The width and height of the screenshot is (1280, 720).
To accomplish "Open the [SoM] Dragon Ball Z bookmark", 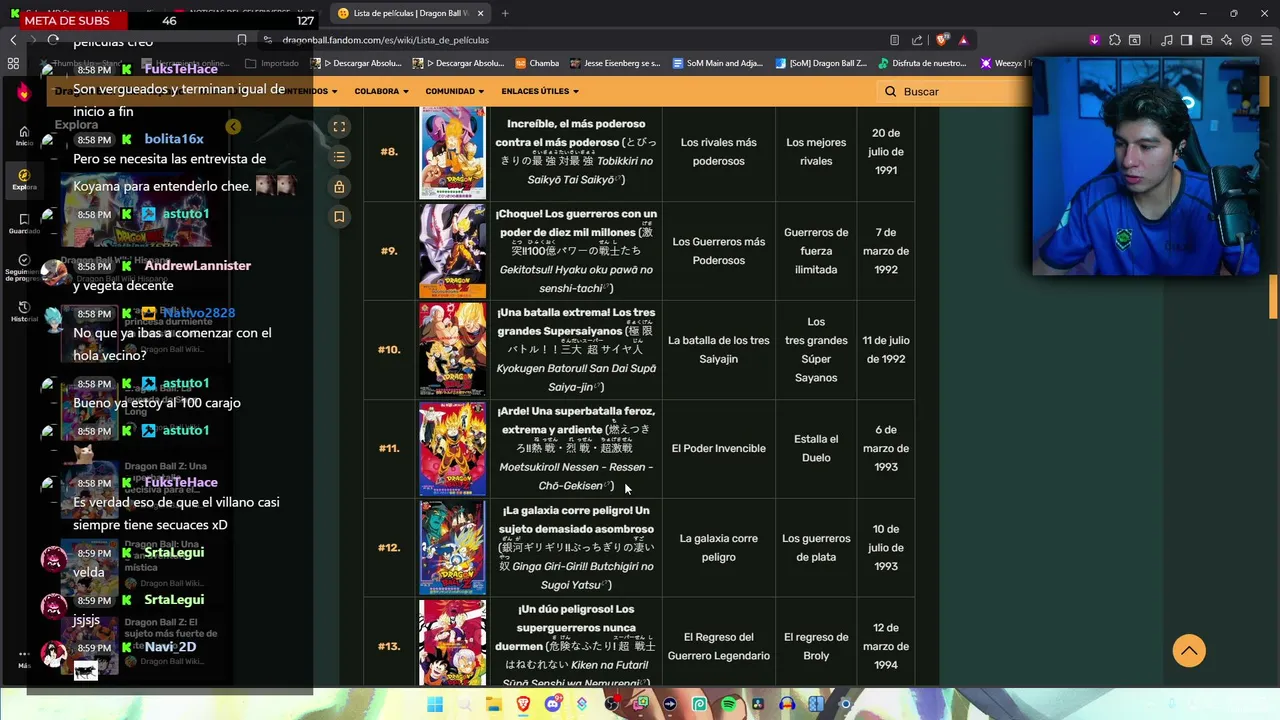I will [x=820, y=63].
